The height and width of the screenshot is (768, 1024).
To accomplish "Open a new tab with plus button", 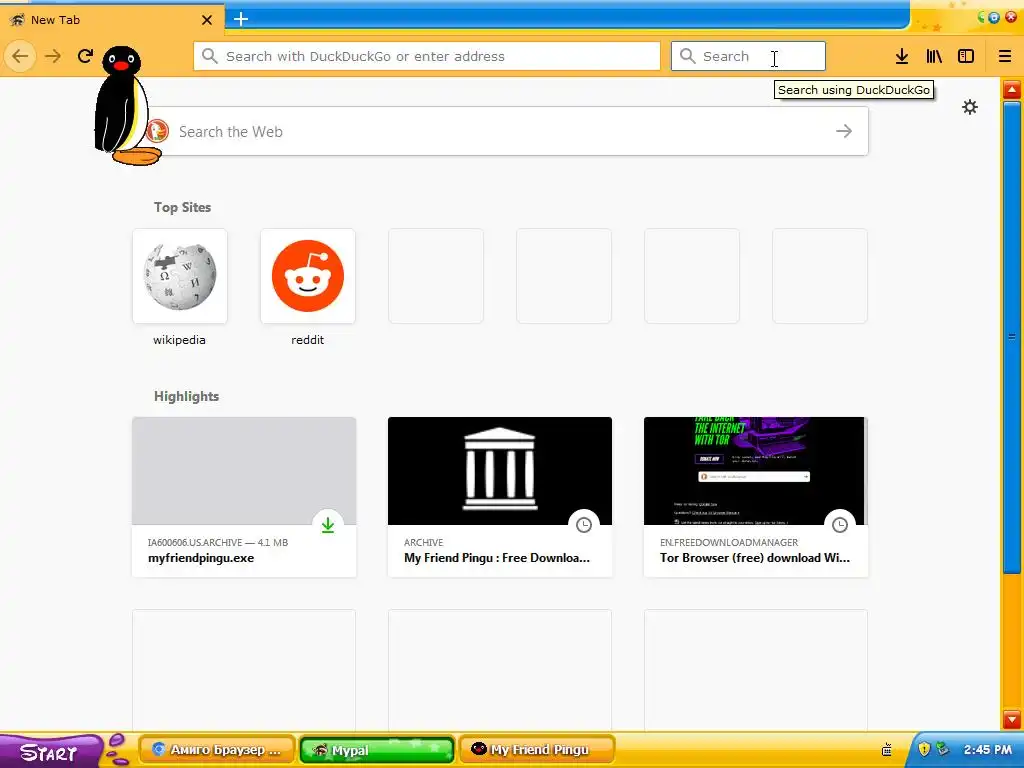I will point(241,19).
